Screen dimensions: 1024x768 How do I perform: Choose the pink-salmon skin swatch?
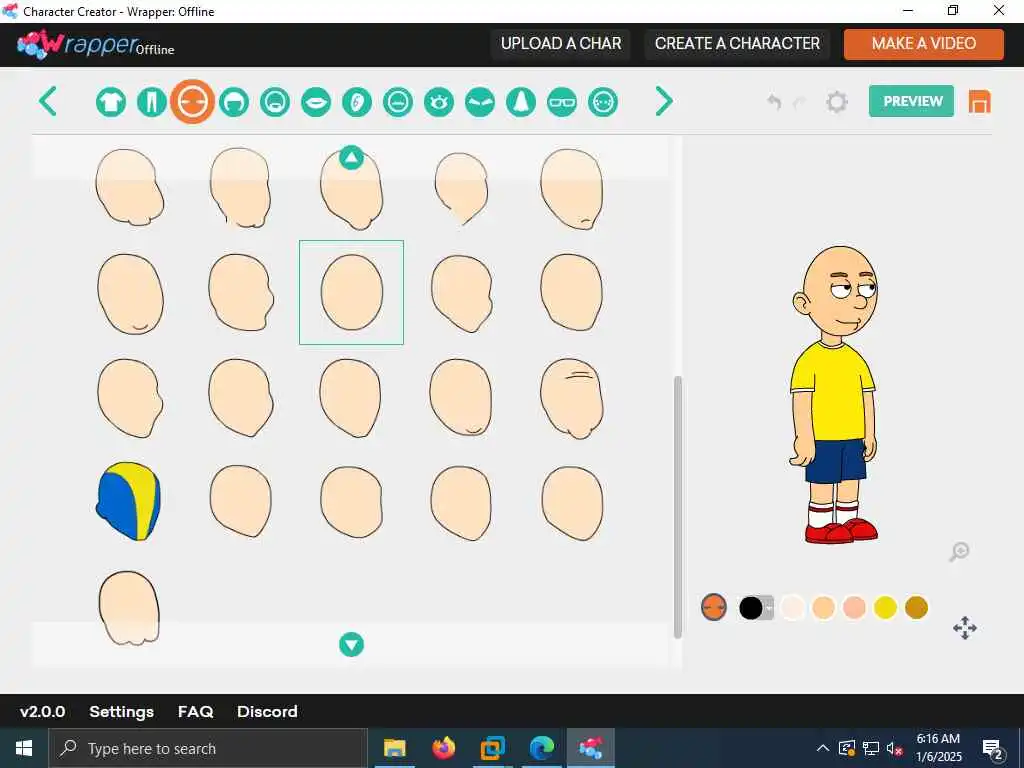(x=854, y=607)
